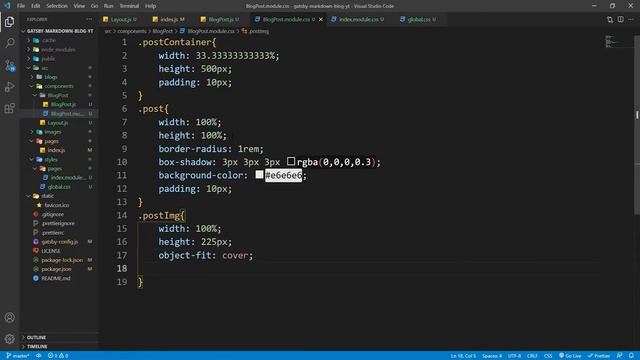The image size is (640, 360).
Task: Click the master branch indicator in status bar
Action: [18, 356]
